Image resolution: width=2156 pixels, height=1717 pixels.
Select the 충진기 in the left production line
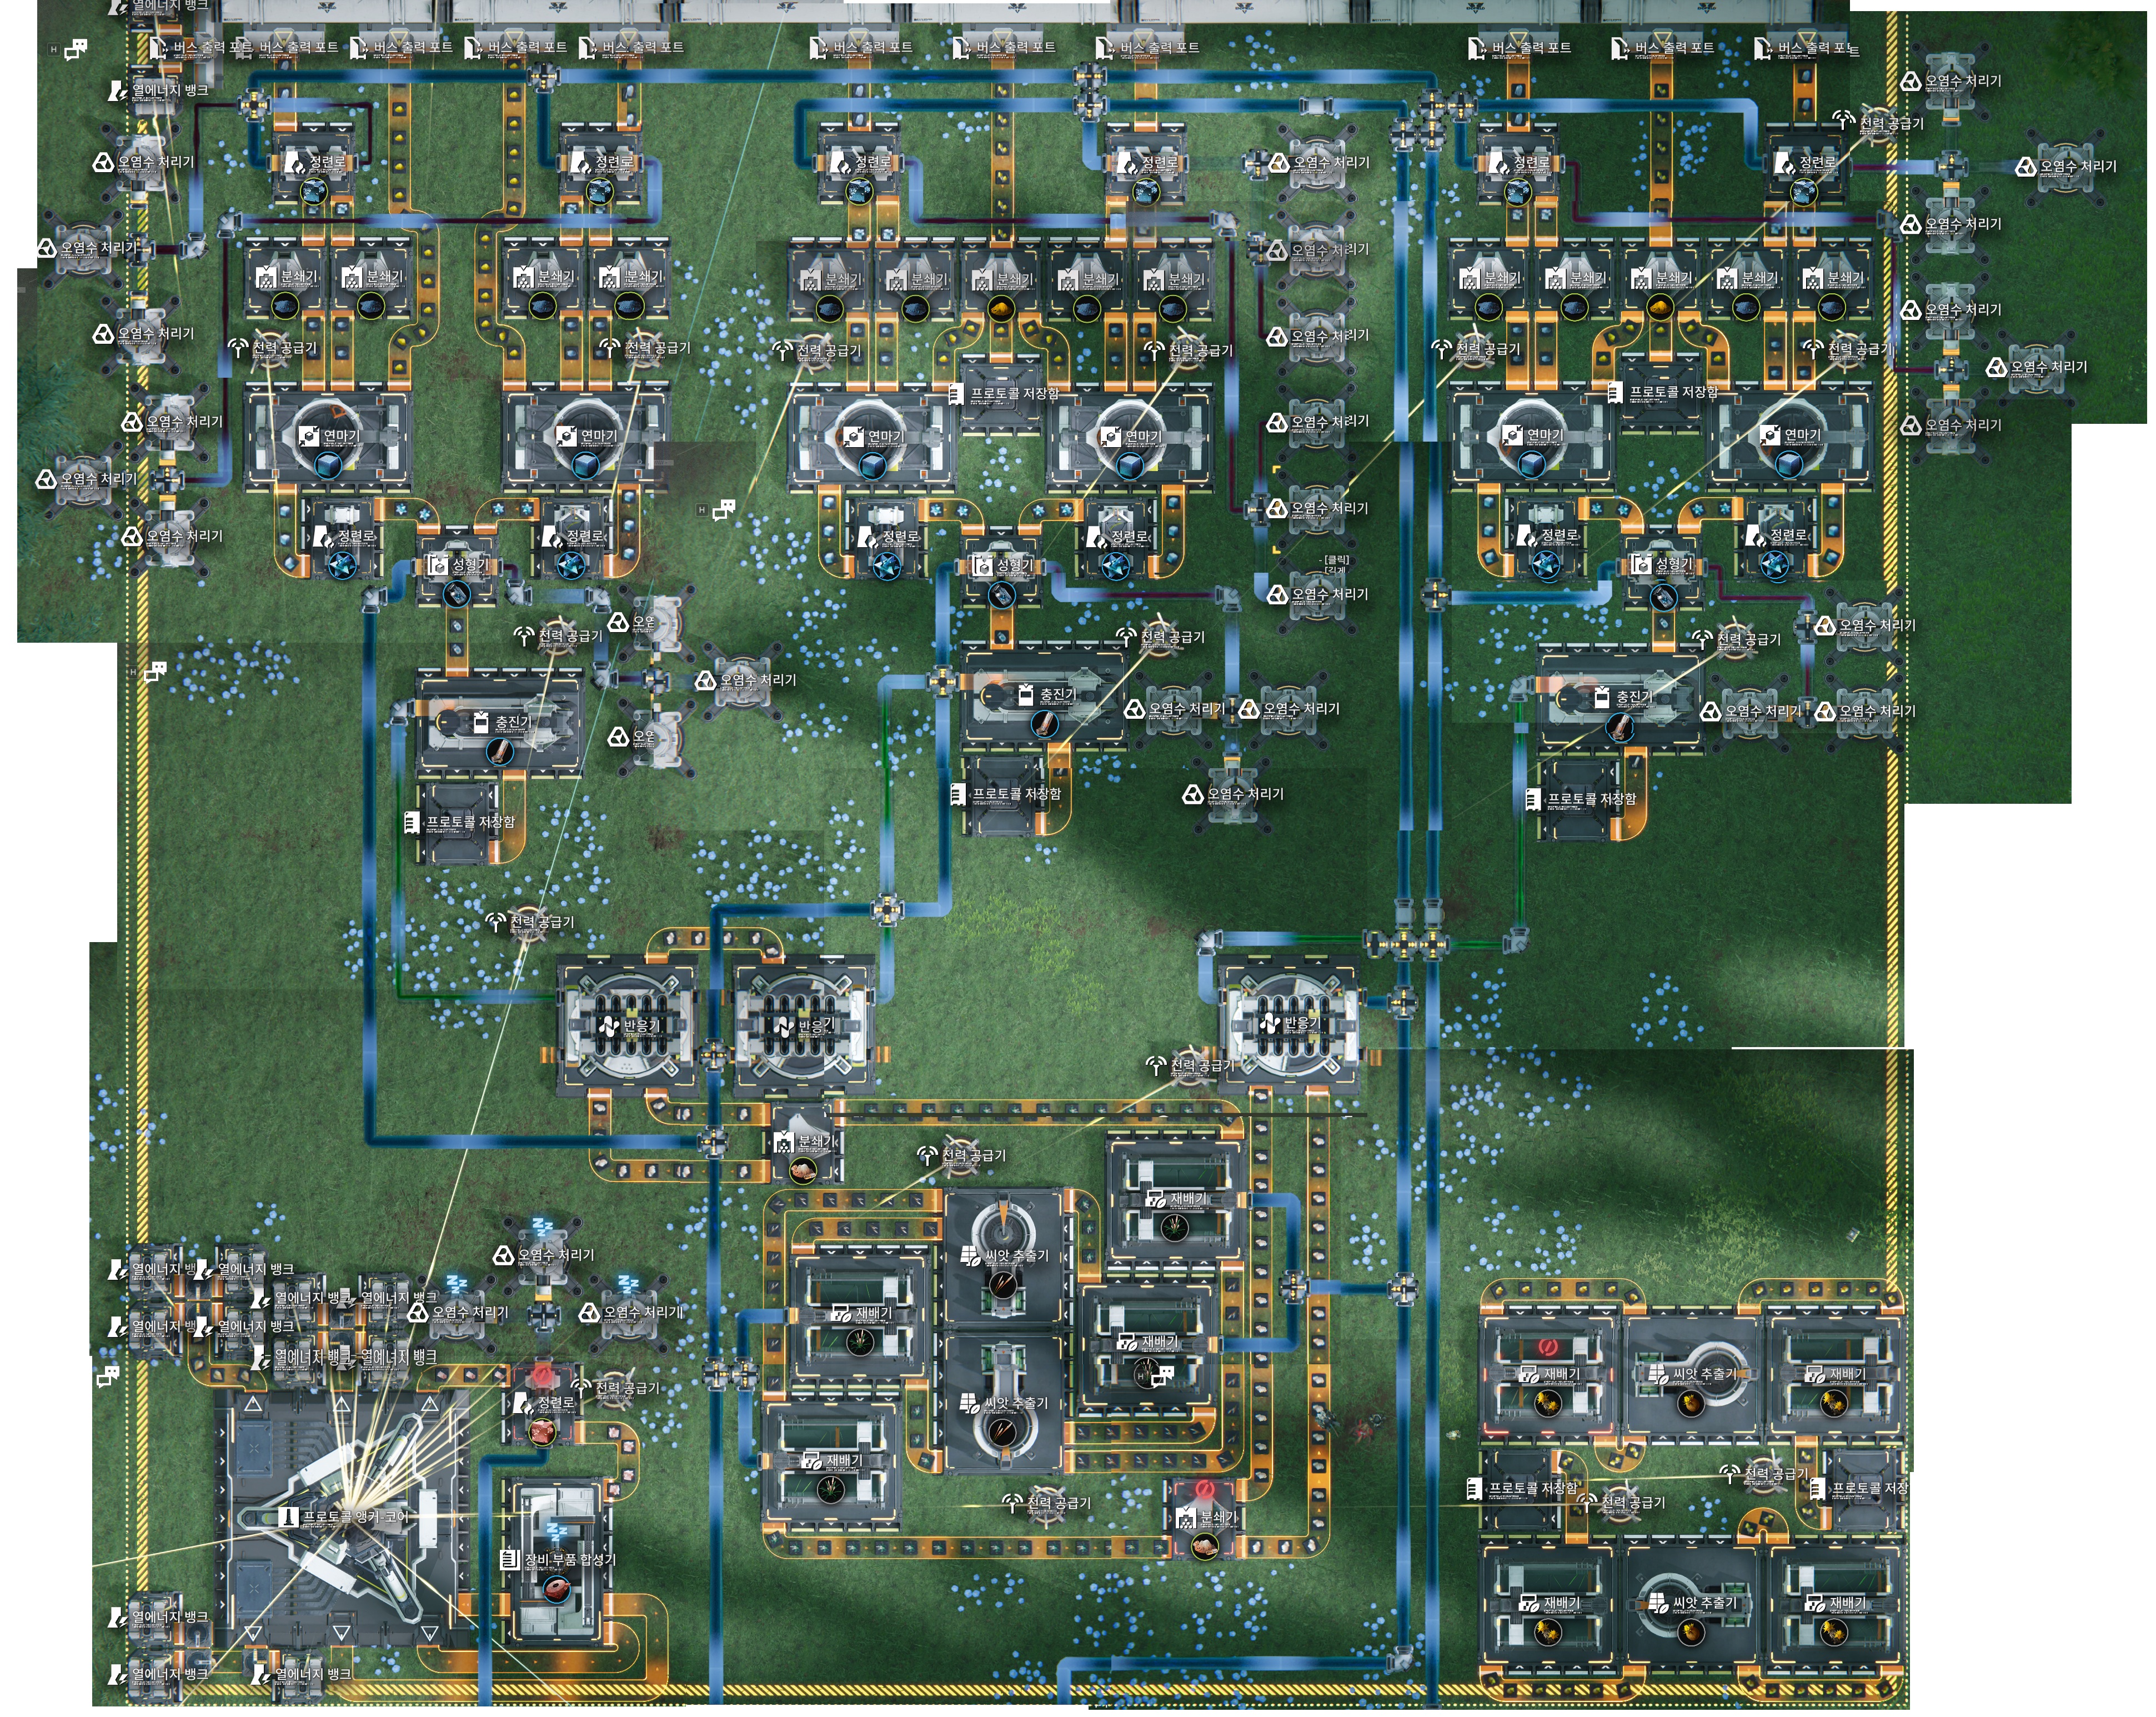pos(500,722)
